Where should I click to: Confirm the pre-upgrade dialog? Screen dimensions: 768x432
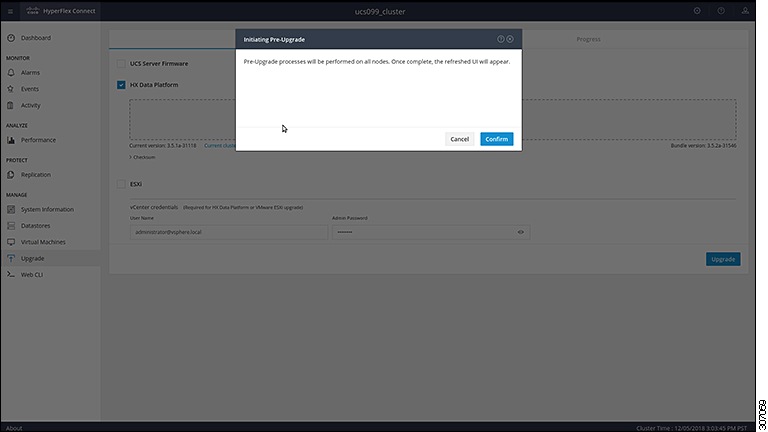(x=496, y=139)
